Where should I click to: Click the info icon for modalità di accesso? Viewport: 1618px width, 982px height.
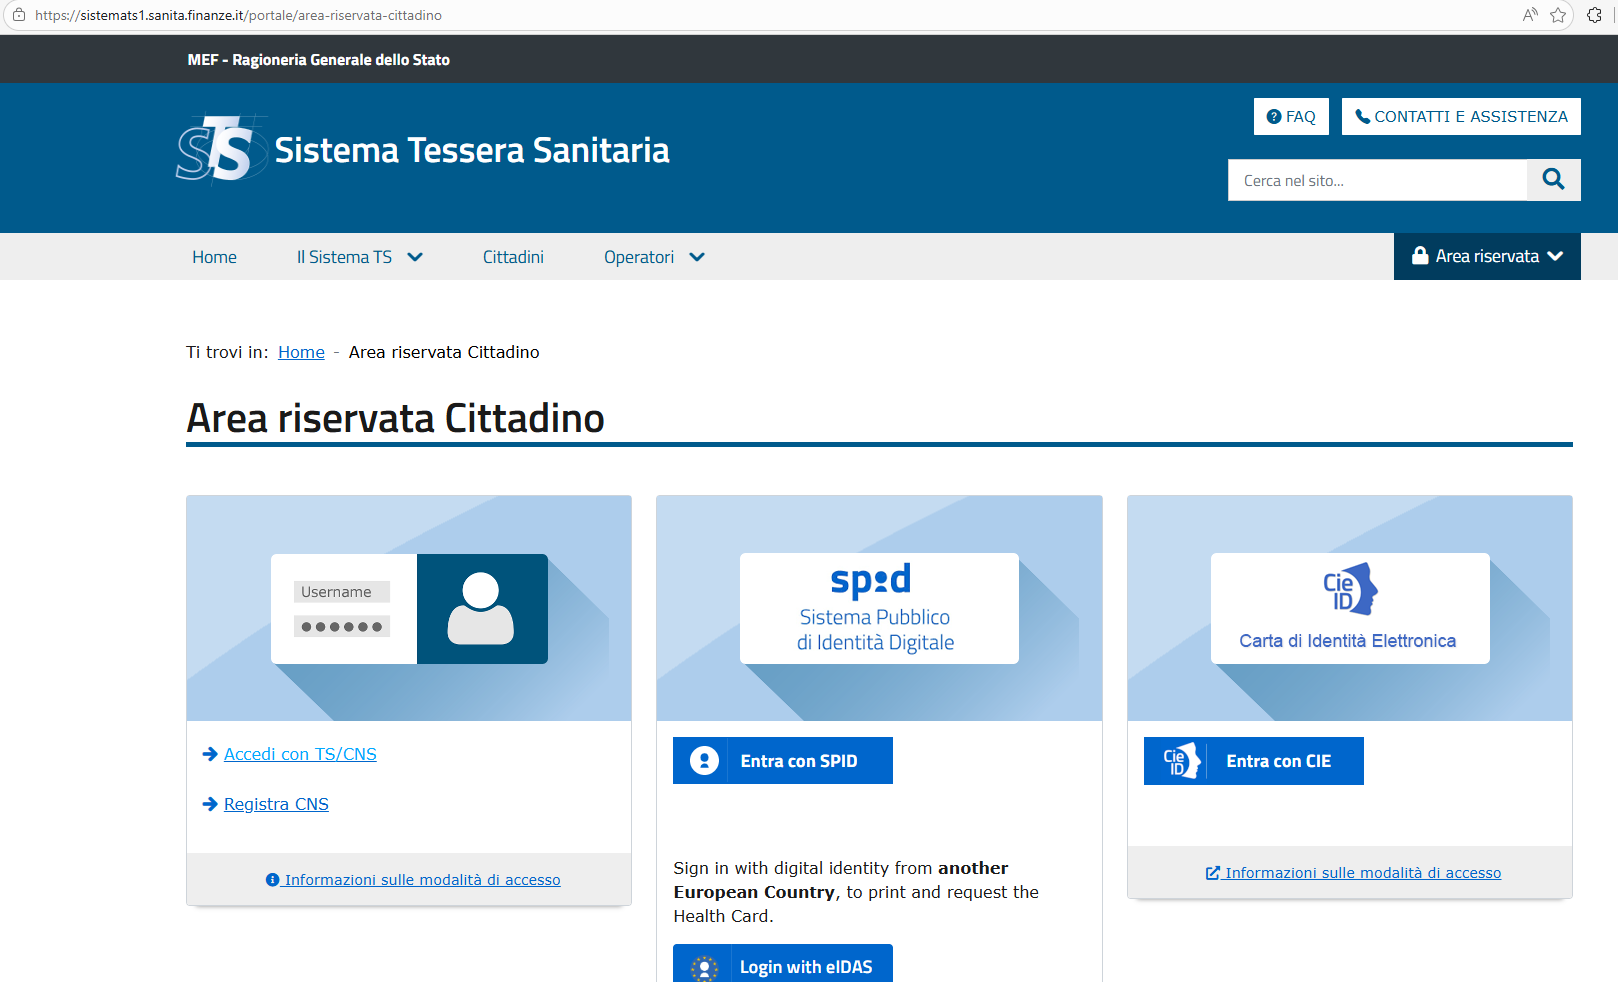271,879
